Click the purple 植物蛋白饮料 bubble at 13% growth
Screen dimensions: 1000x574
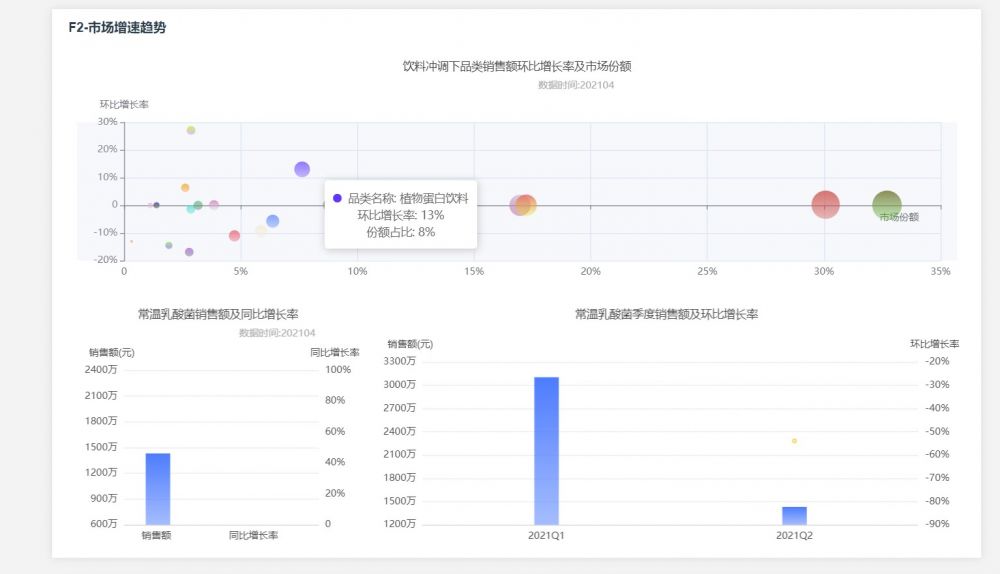[x=302, y=169]
